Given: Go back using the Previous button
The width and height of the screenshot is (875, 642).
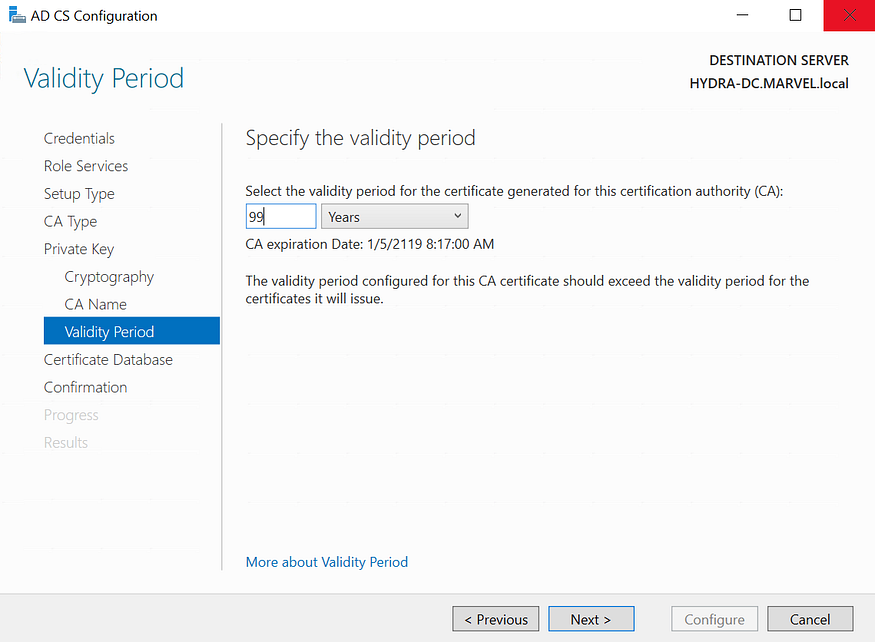Looking at the screenshot, I should coord(495,618).
